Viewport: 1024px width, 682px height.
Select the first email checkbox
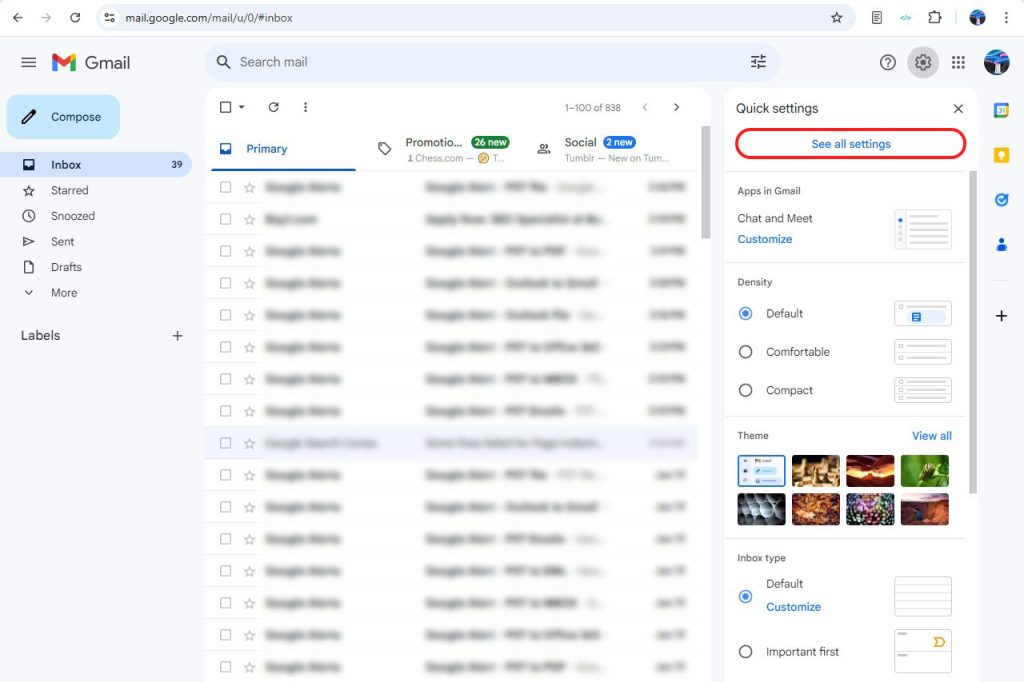225,187
